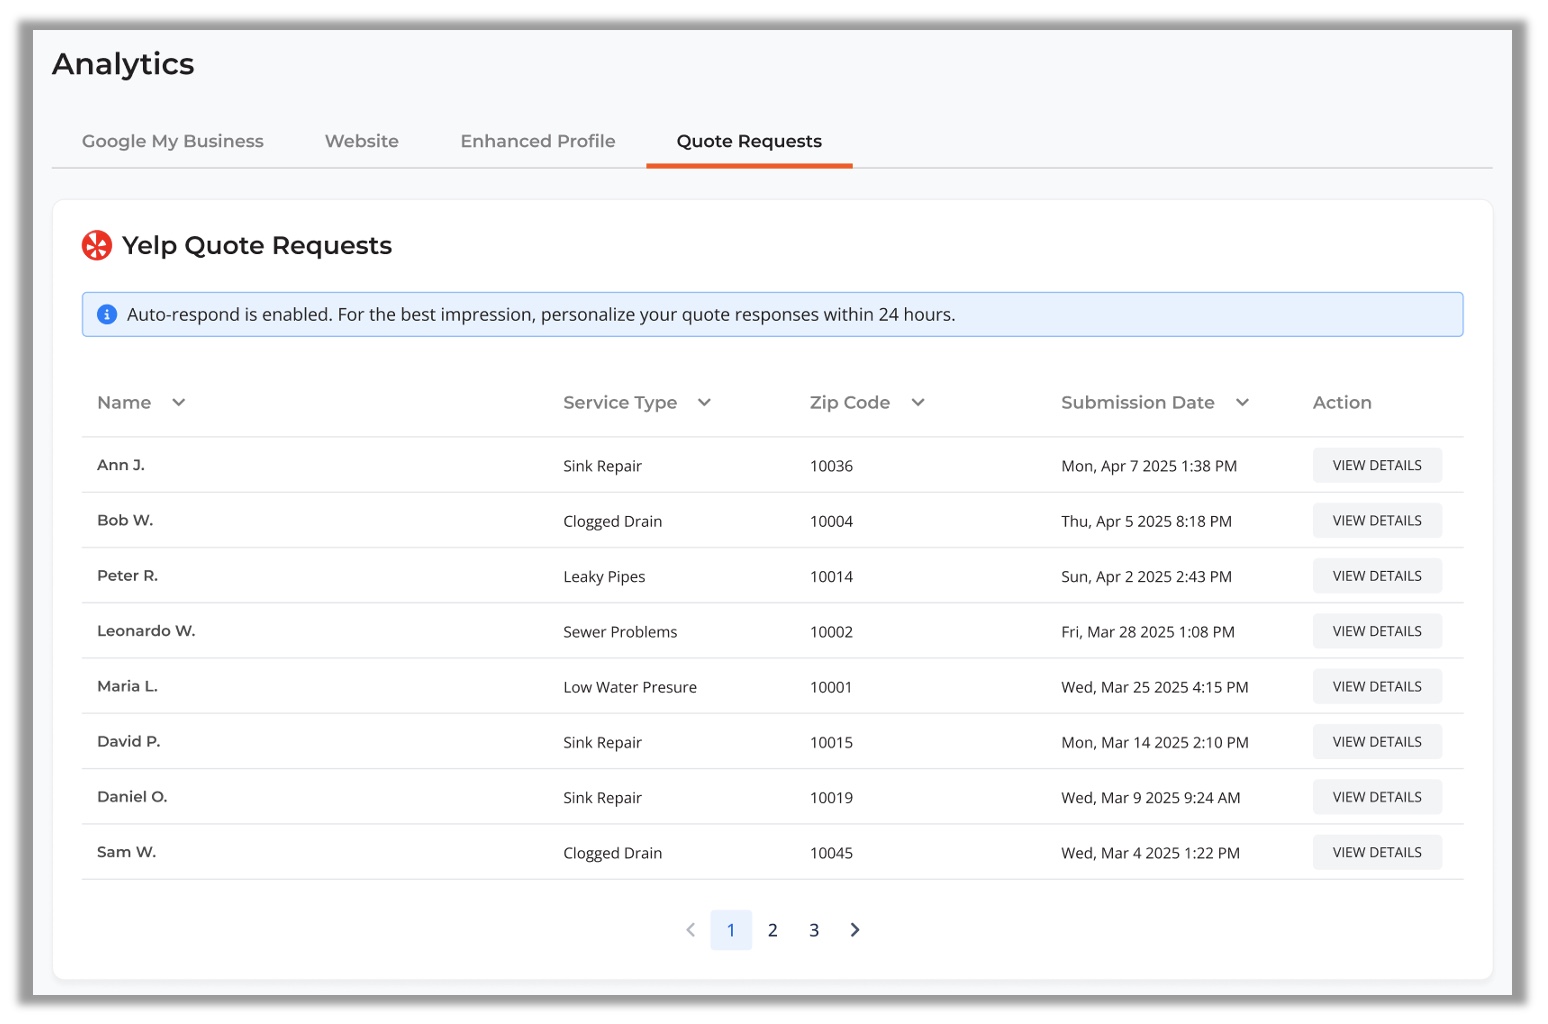Click the date Thu, Apr 5 2025 8:18 PM
Viewport: 1548px width, 1024px height.
(1146, 522)
